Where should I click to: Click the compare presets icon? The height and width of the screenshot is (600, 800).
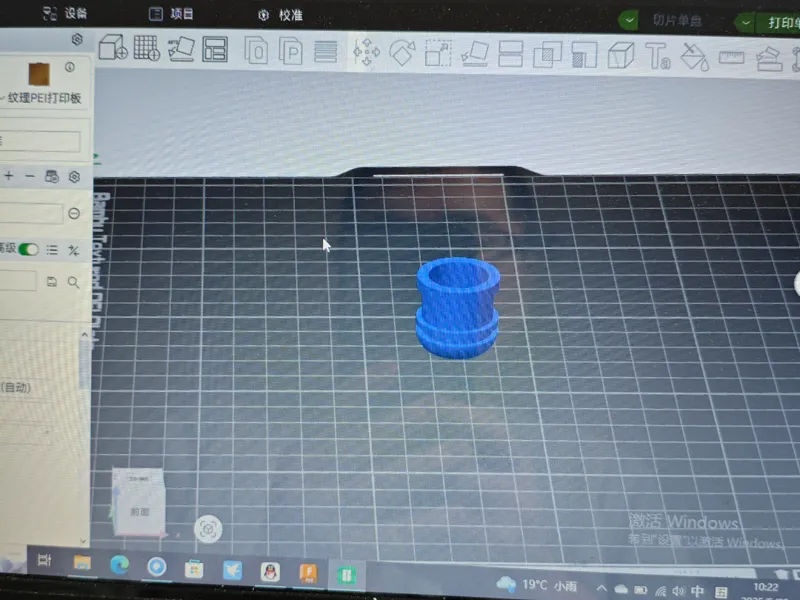[74, 251]
